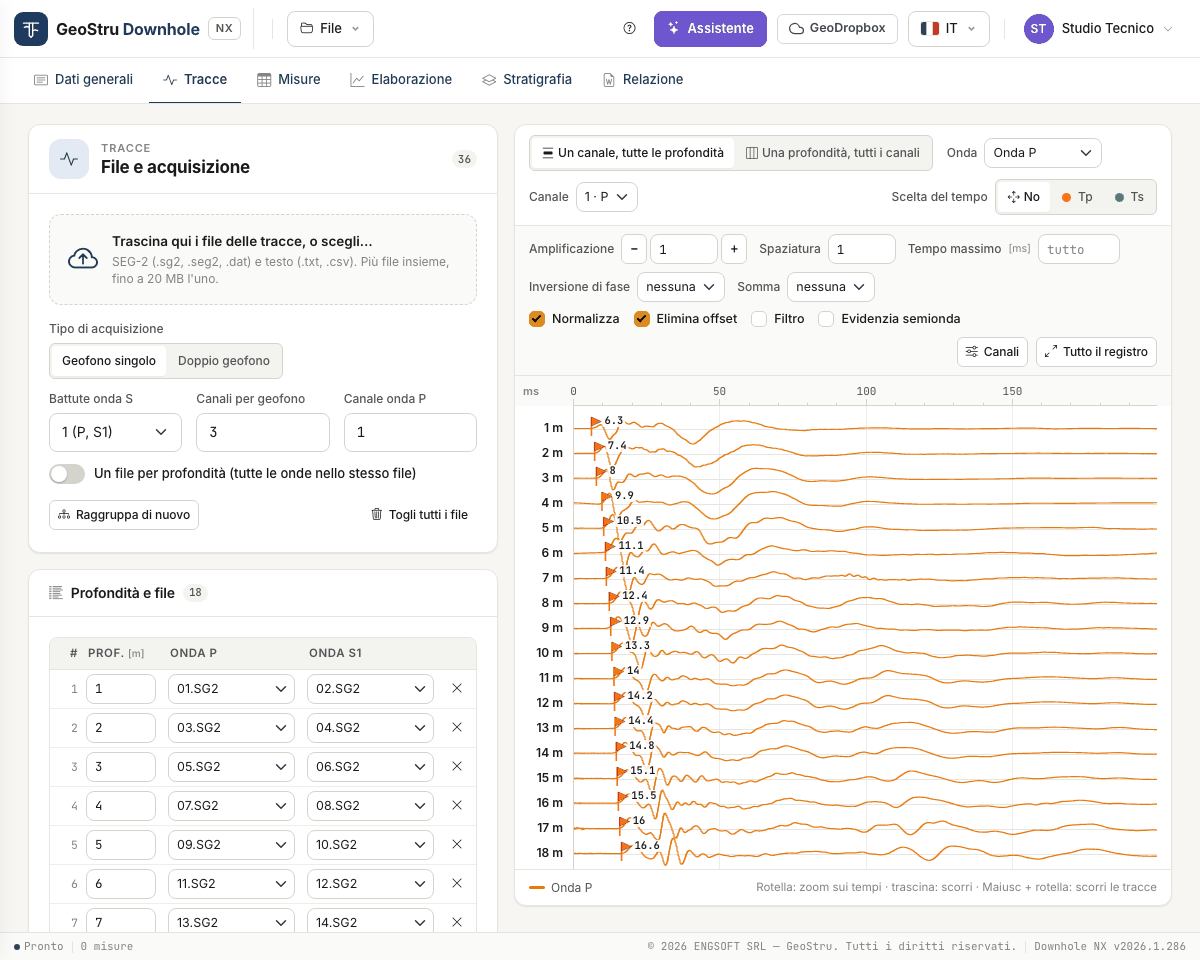
Task: Enable Evidenzia semionda checkbox
Action: [x=826, y=319]
